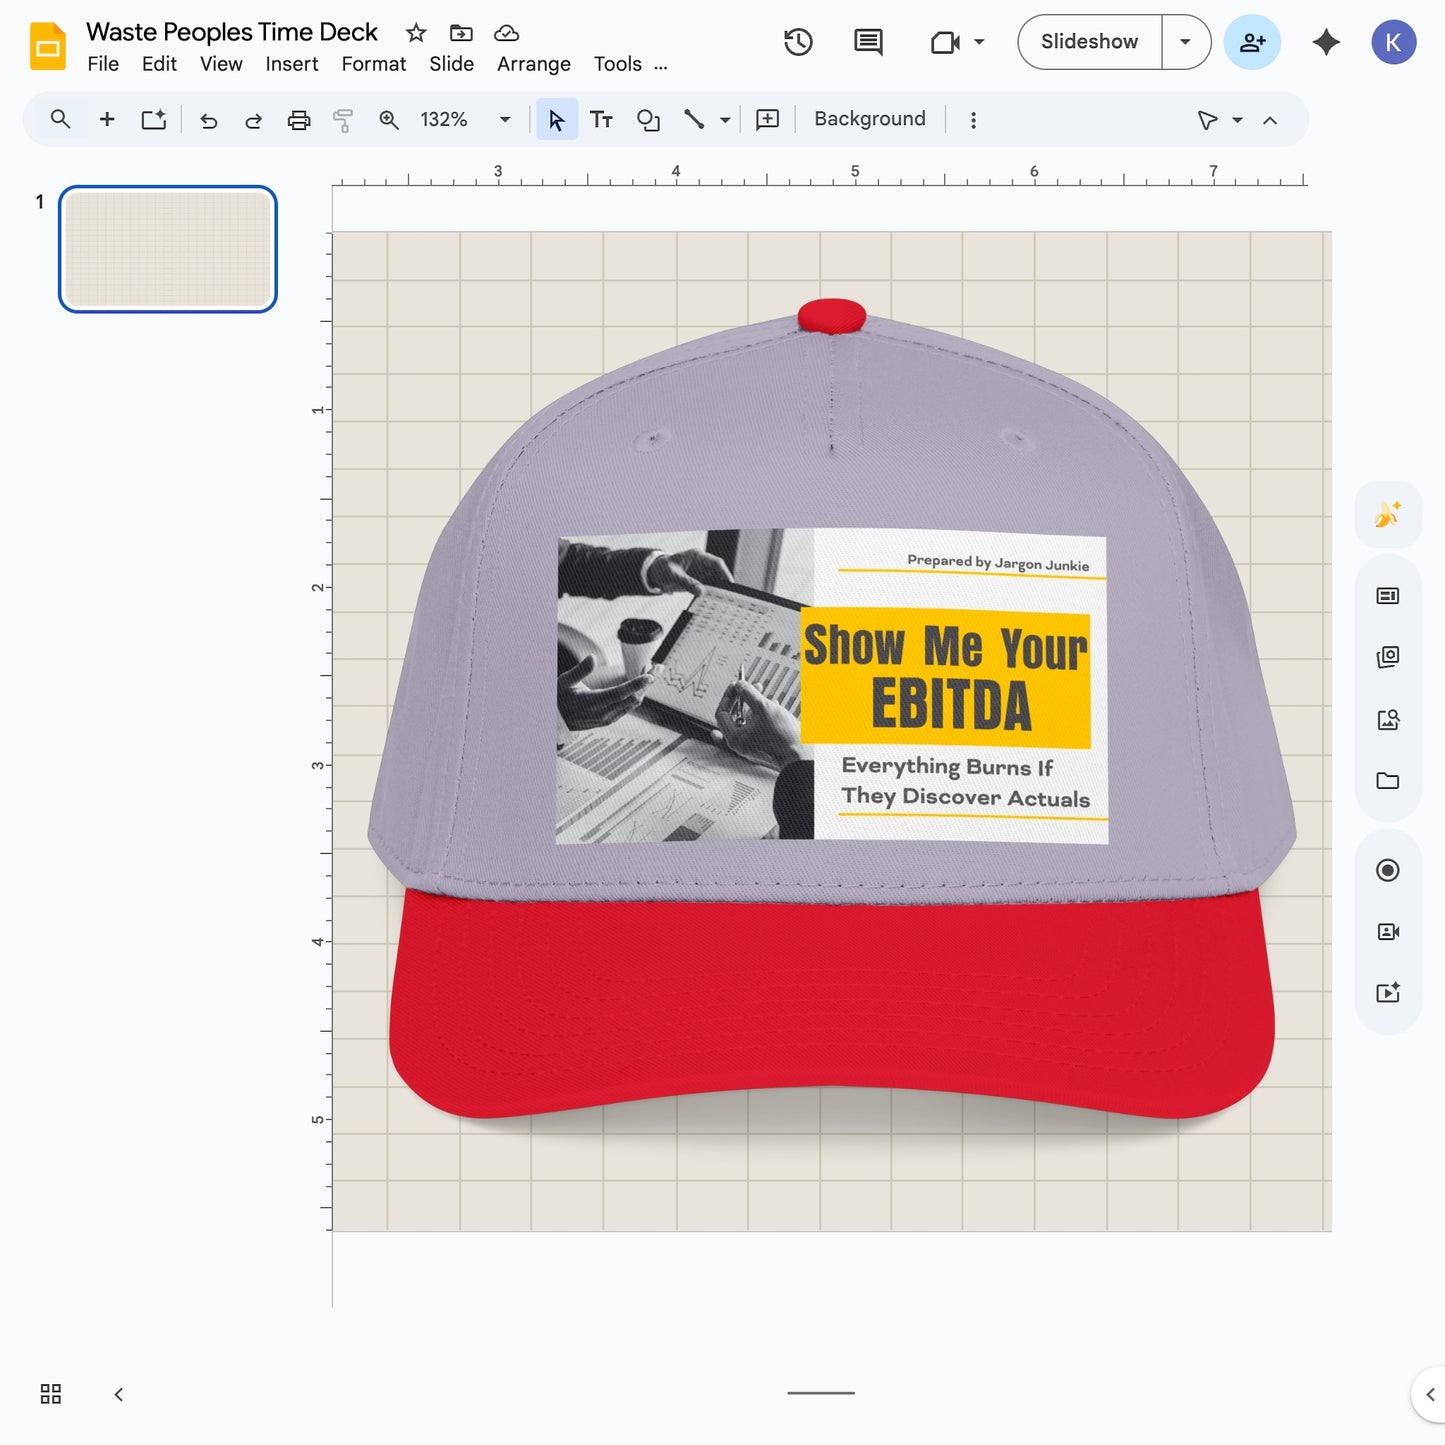This screenshot has width=1445, height=1445.
Task: Undo the last action
Action: 209,121
